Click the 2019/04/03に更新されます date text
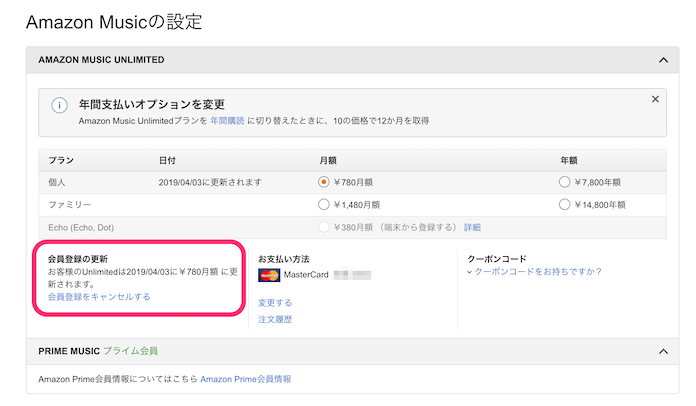The image size is (696, 406). [x=210, y=182]
